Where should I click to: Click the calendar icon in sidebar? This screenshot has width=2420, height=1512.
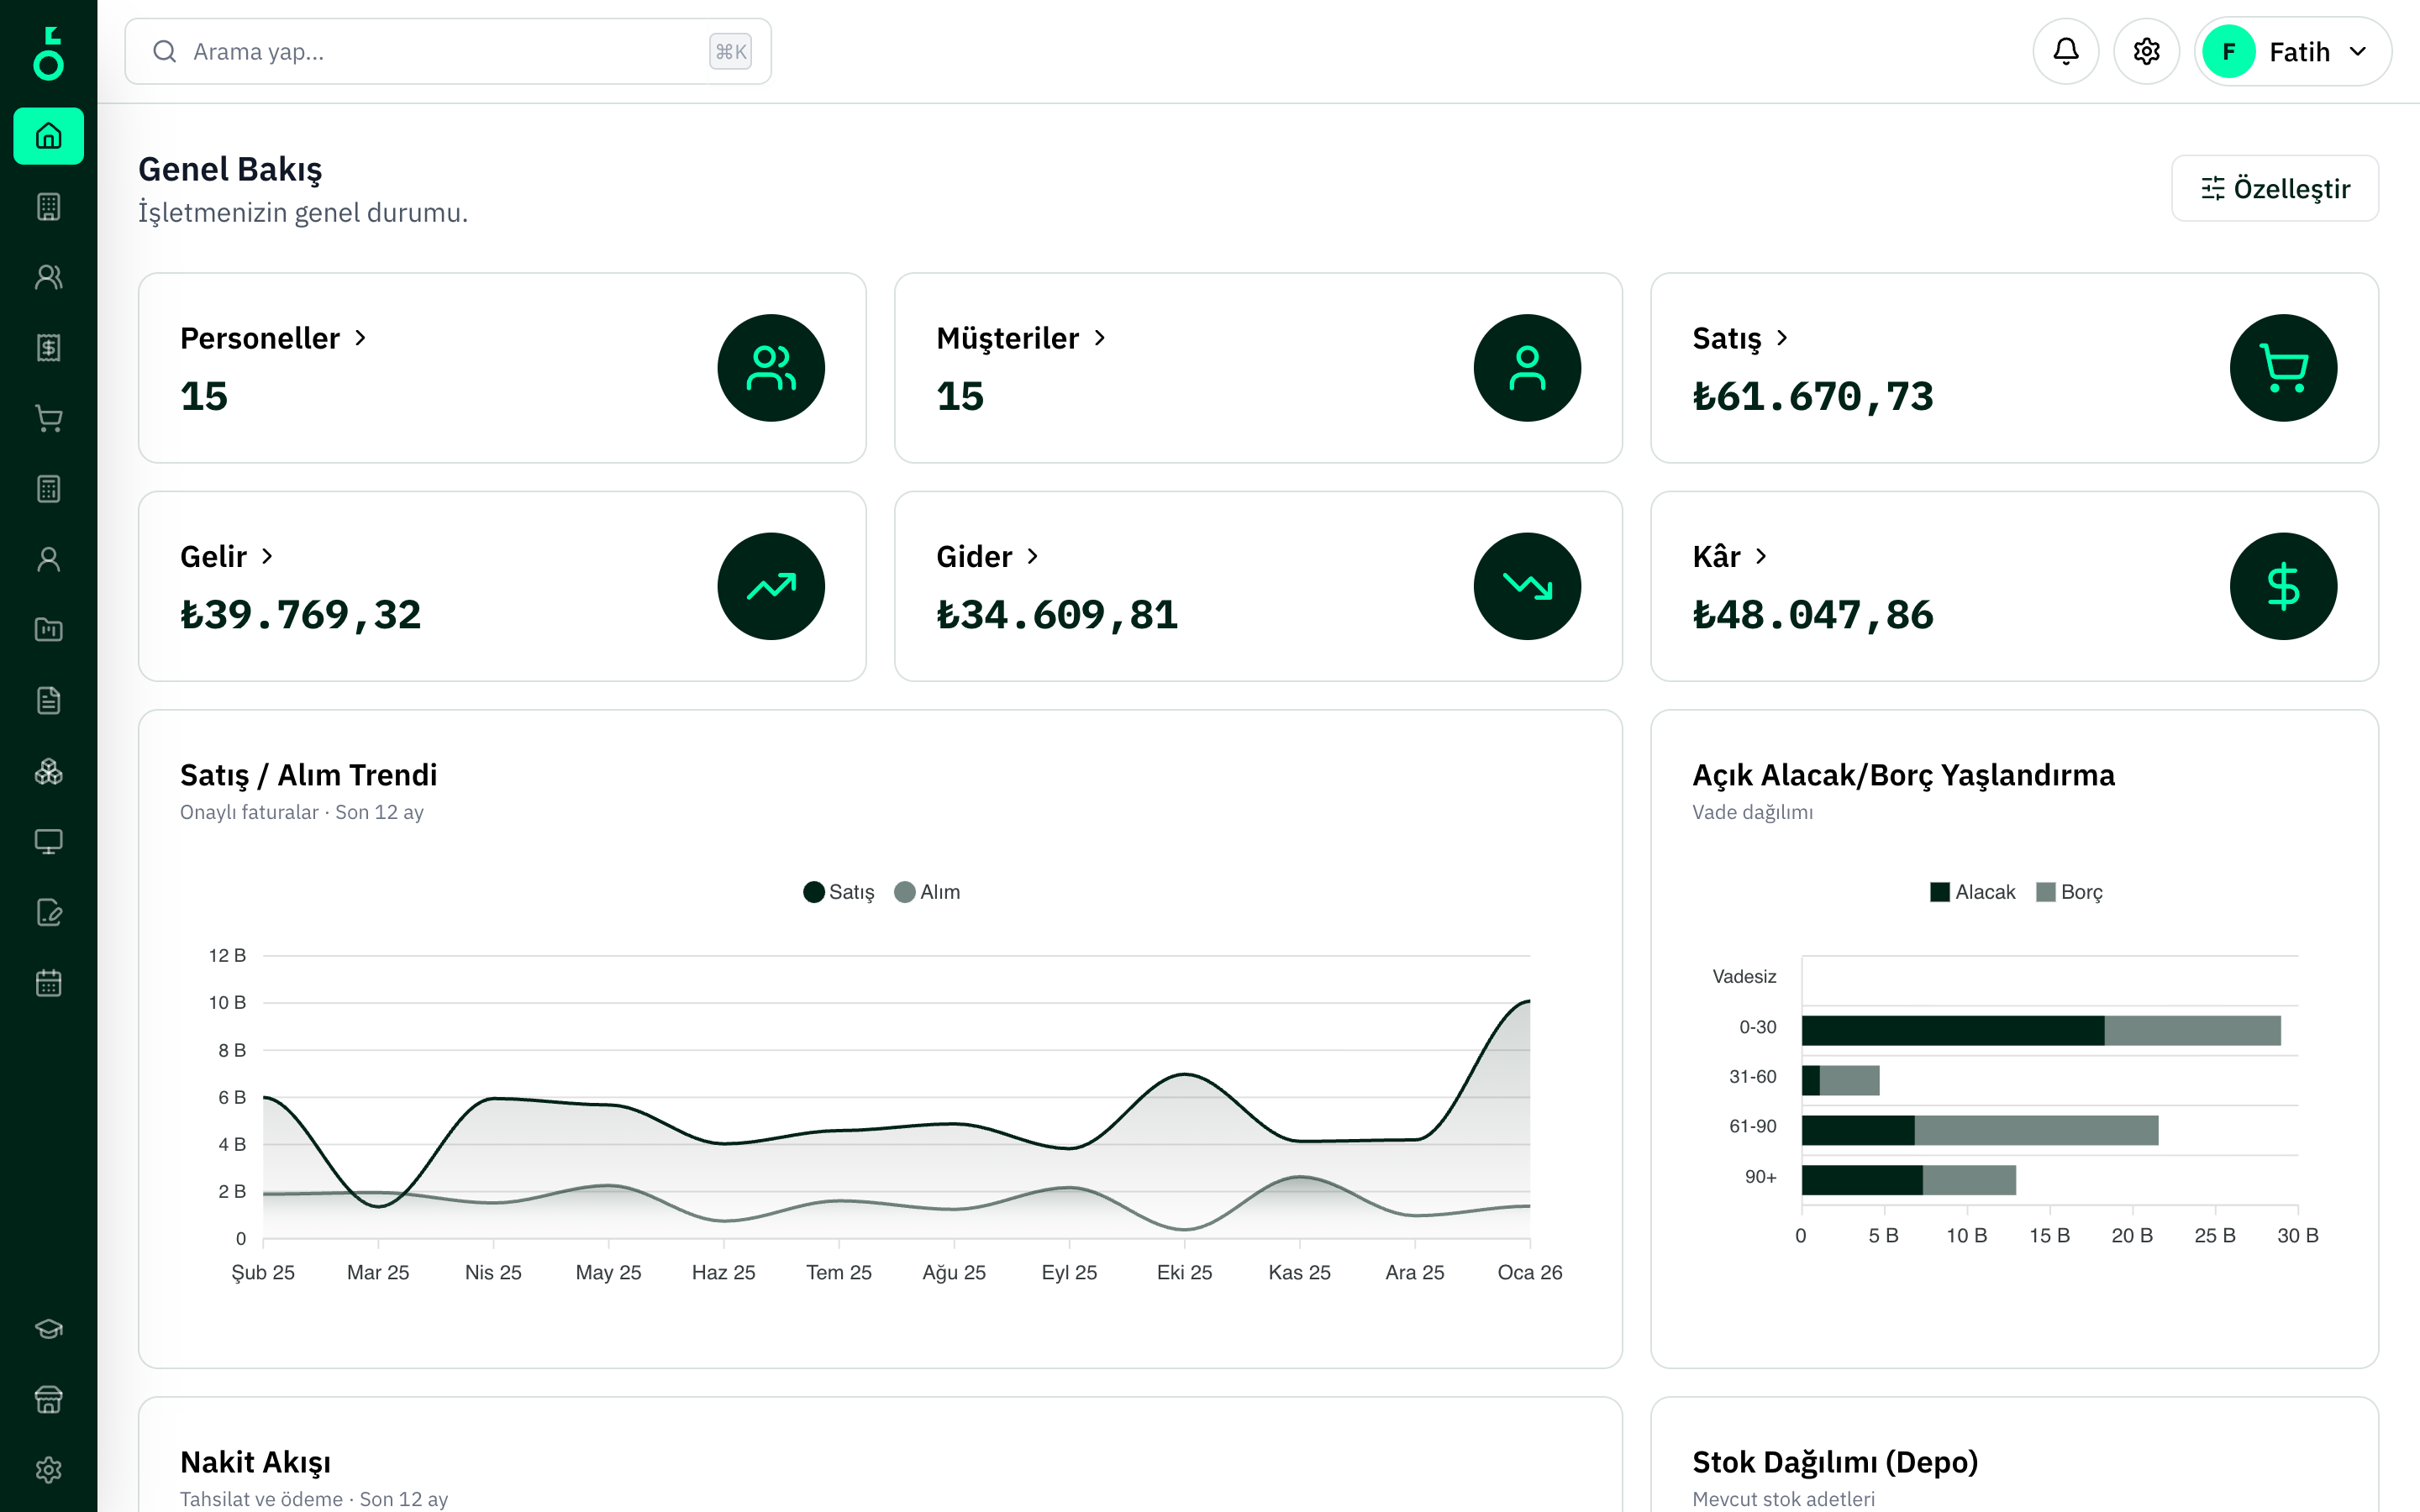click(48, 983)
